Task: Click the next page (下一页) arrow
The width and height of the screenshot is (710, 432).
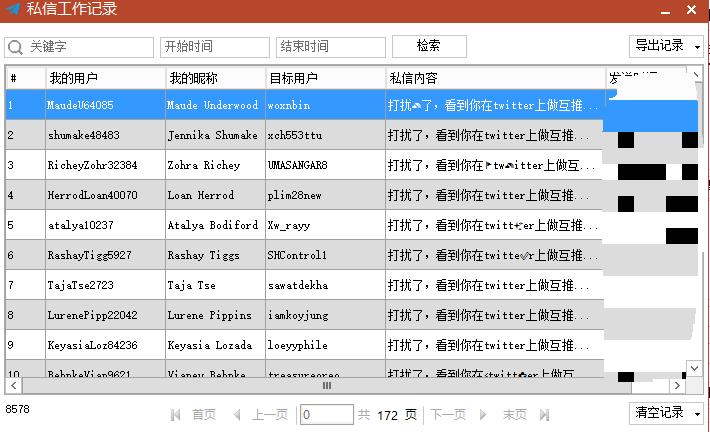Action: coord(483,414)
